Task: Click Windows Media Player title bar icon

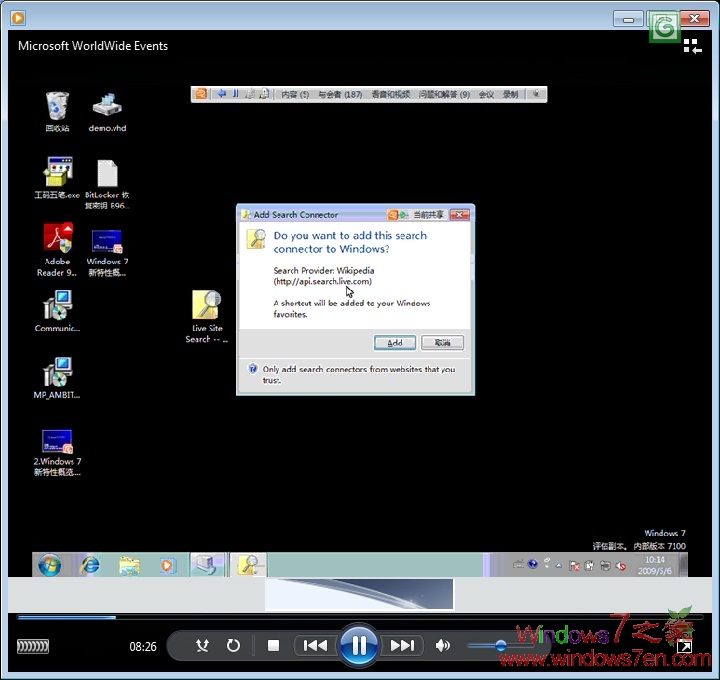Action: [x=18, y=18]
